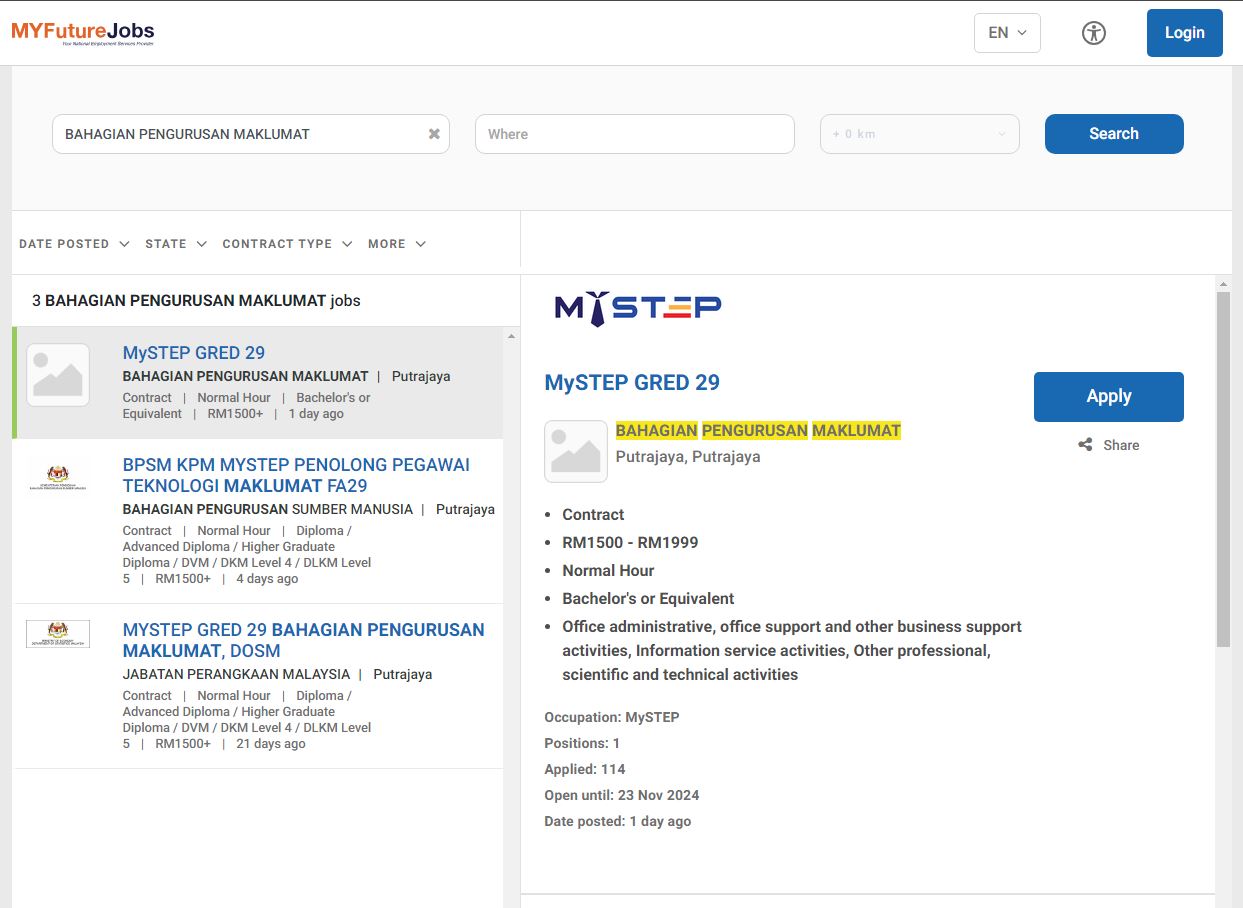
Task: Click the first listing's placeholder thumbnail
Action: (58, 375)
